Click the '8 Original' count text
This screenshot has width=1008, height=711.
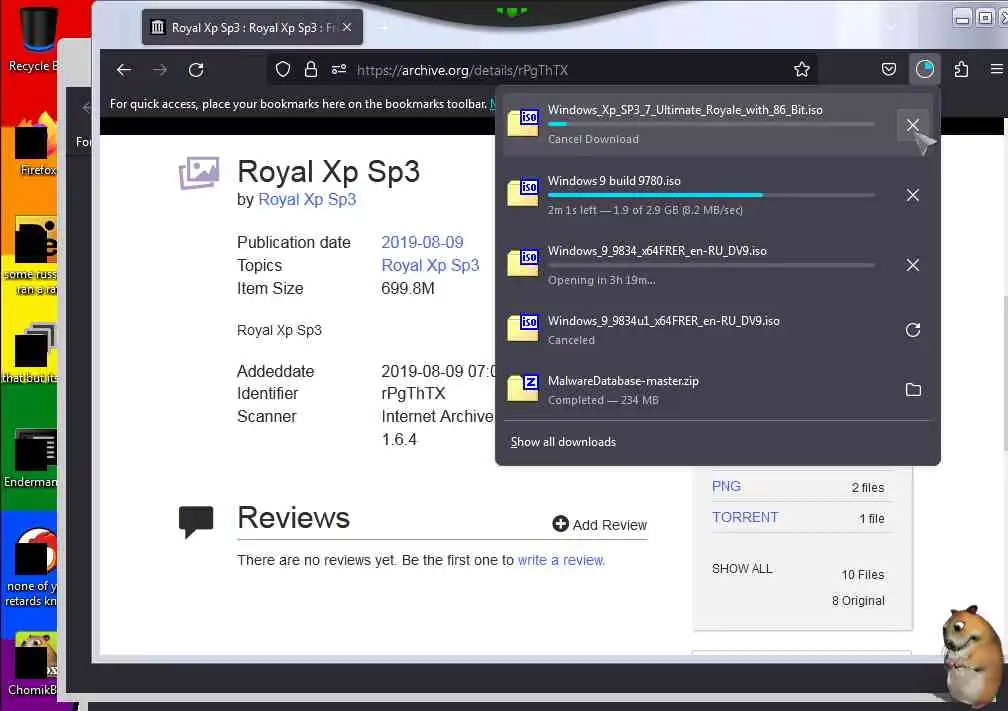pos(858,600)
